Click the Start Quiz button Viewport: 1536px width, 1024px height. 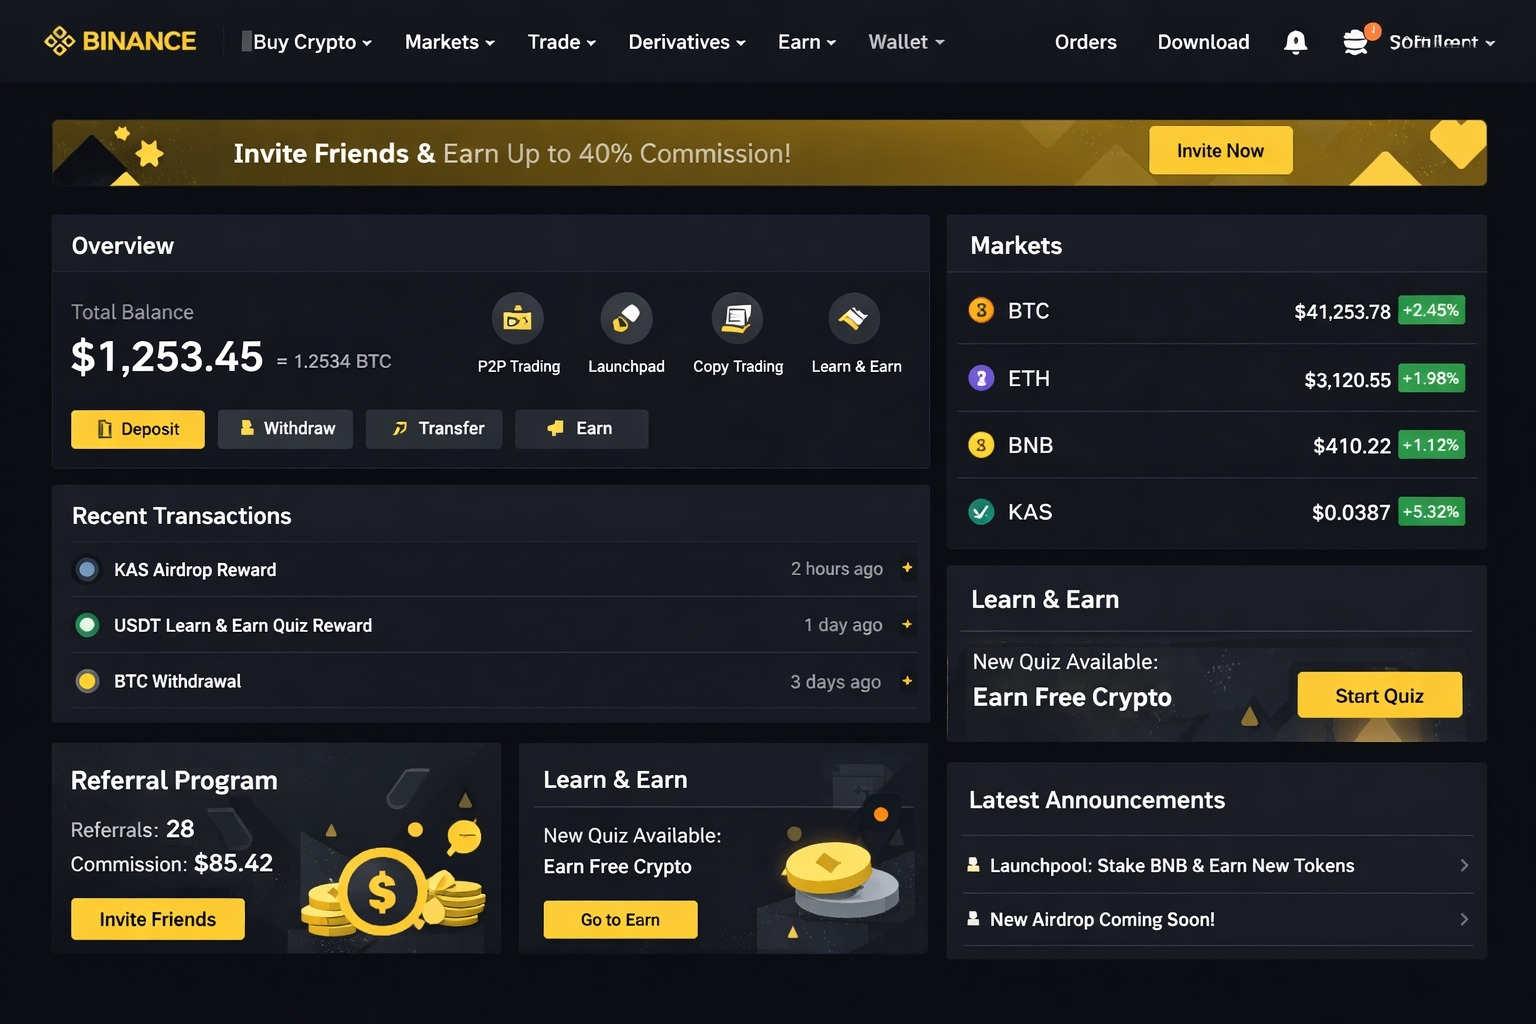click(x=1379, y=695)
